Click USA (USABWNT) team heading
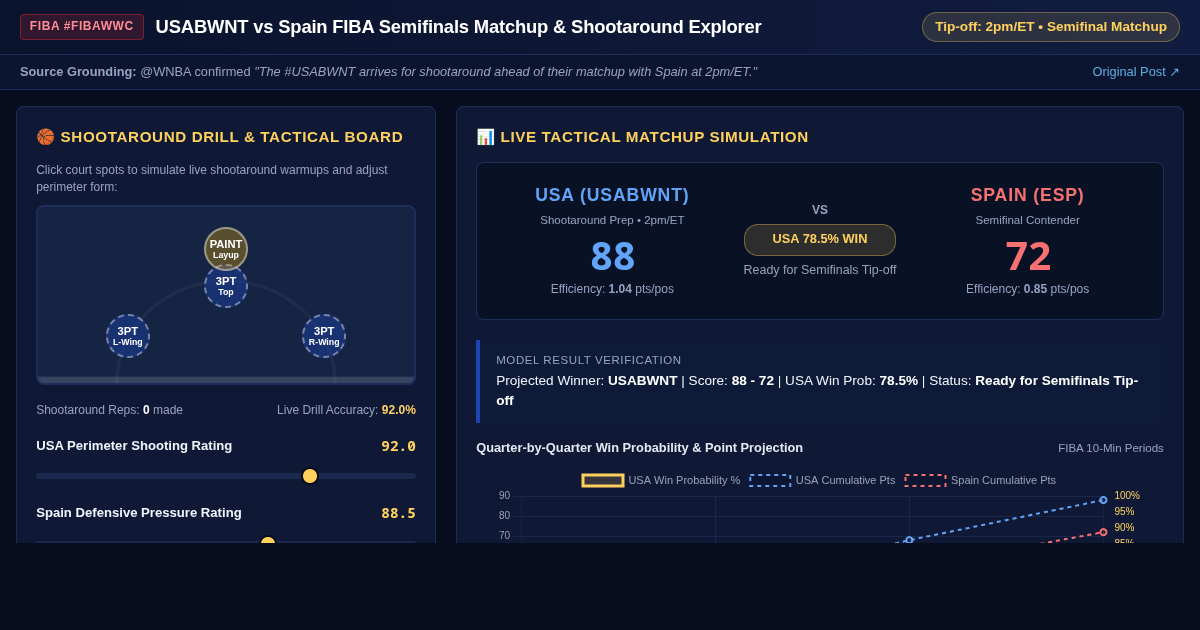1200x630 pixels. click(612, 195)
